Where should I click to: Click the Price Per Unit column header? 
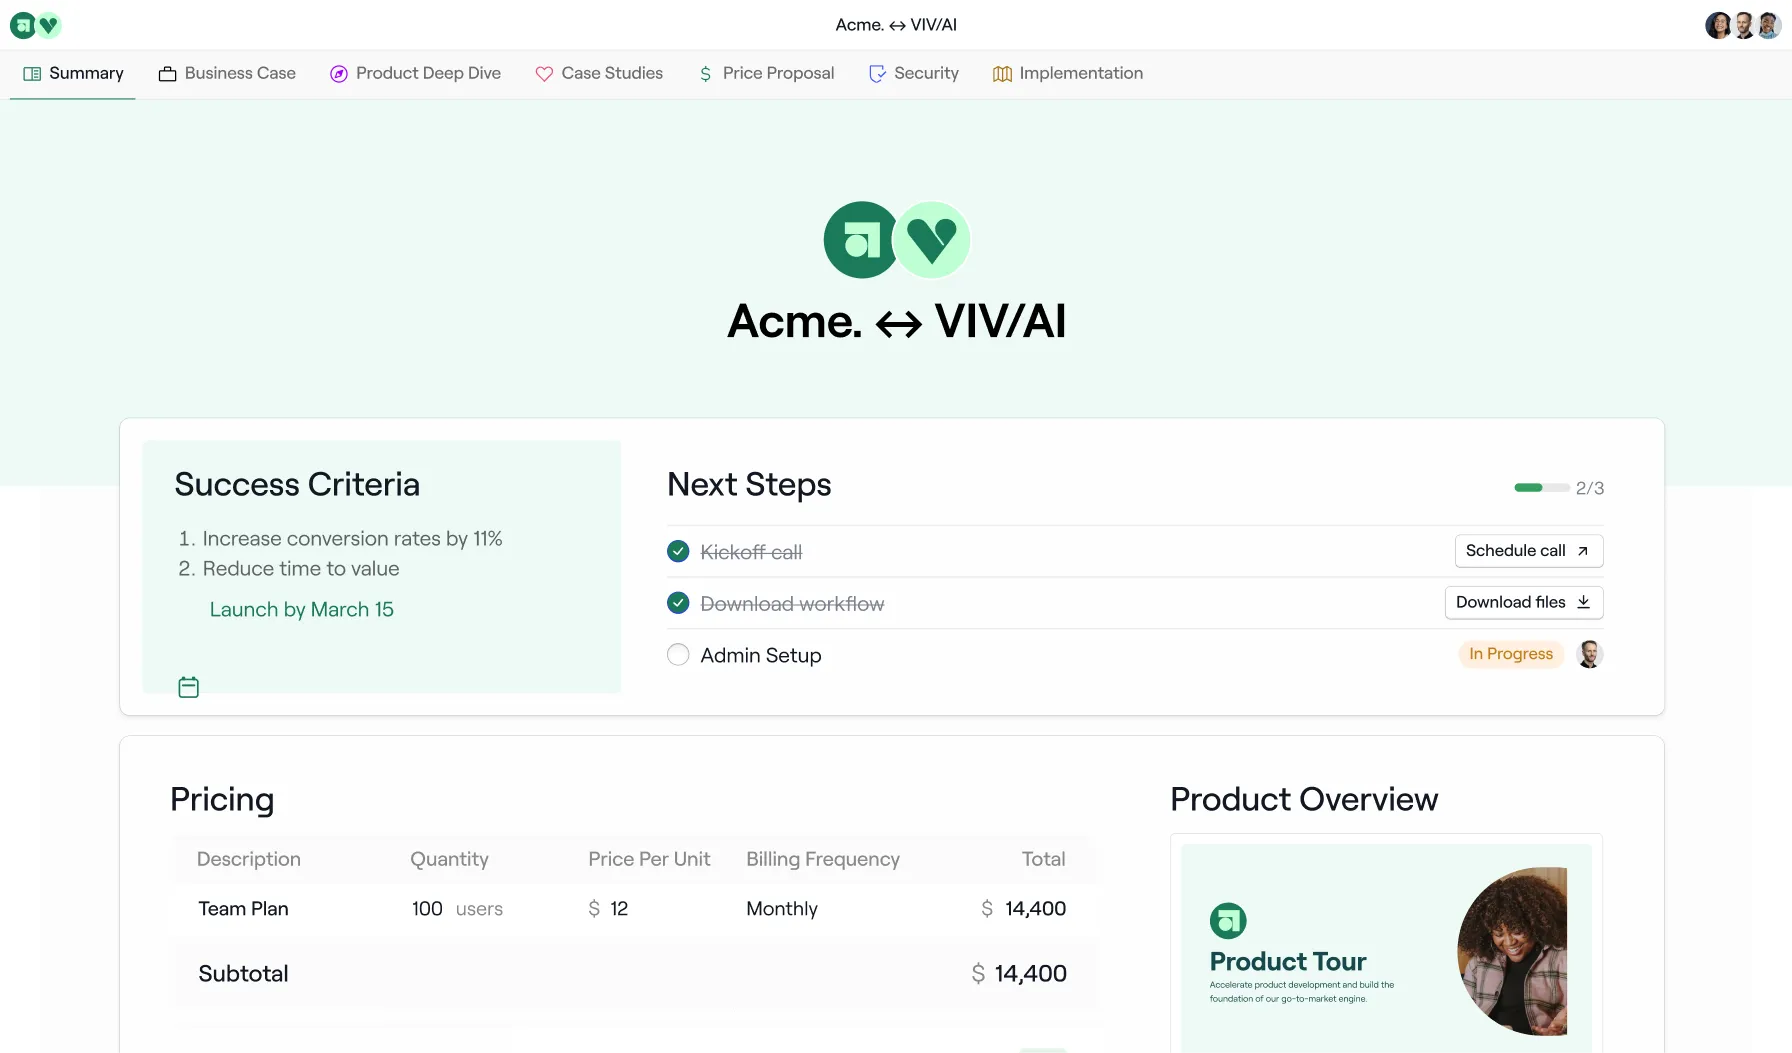649,859
